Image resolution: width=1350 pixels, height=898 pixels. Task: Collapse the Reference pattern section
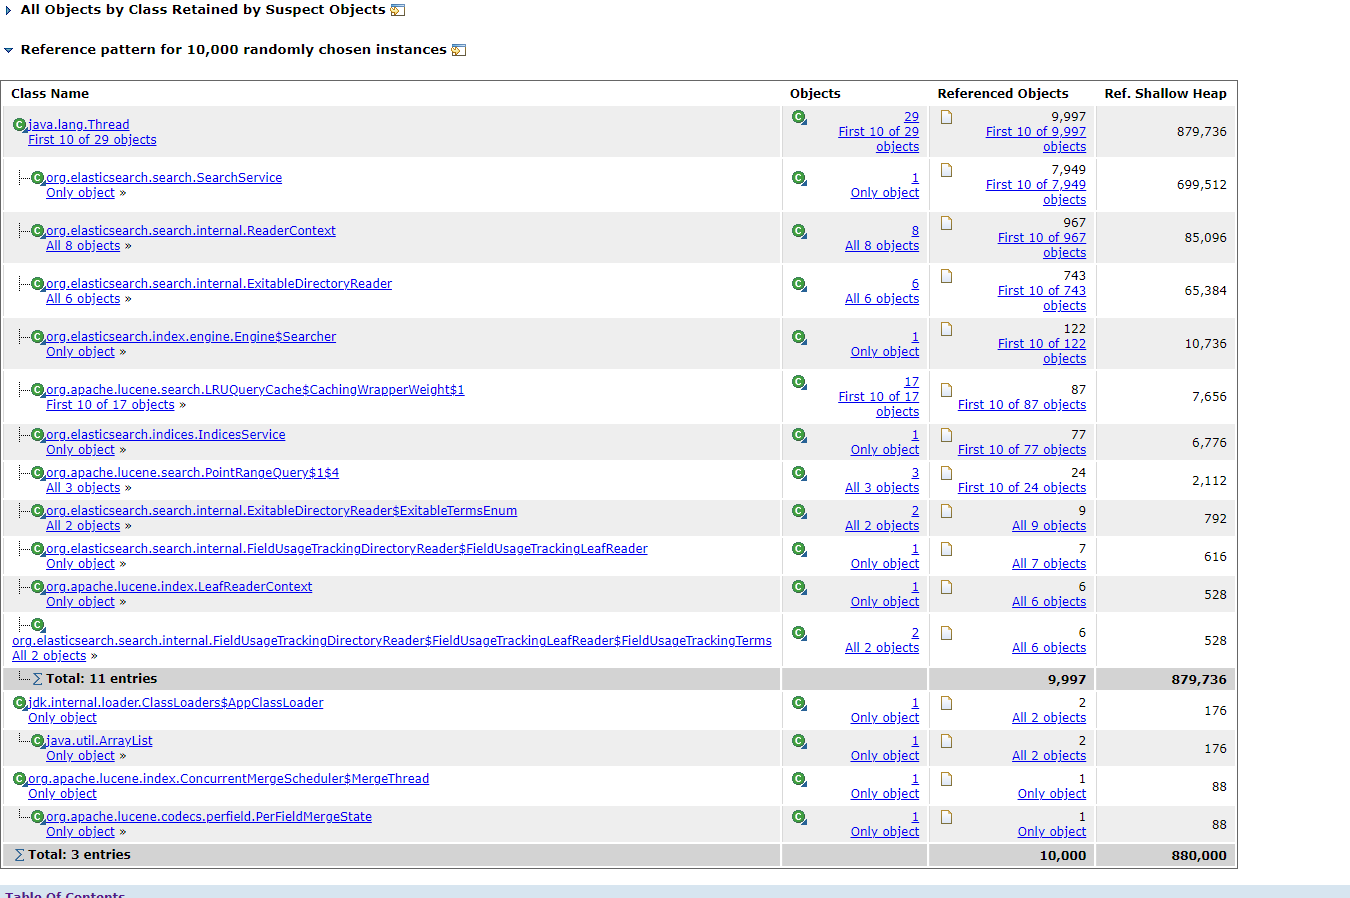[9, 50]
